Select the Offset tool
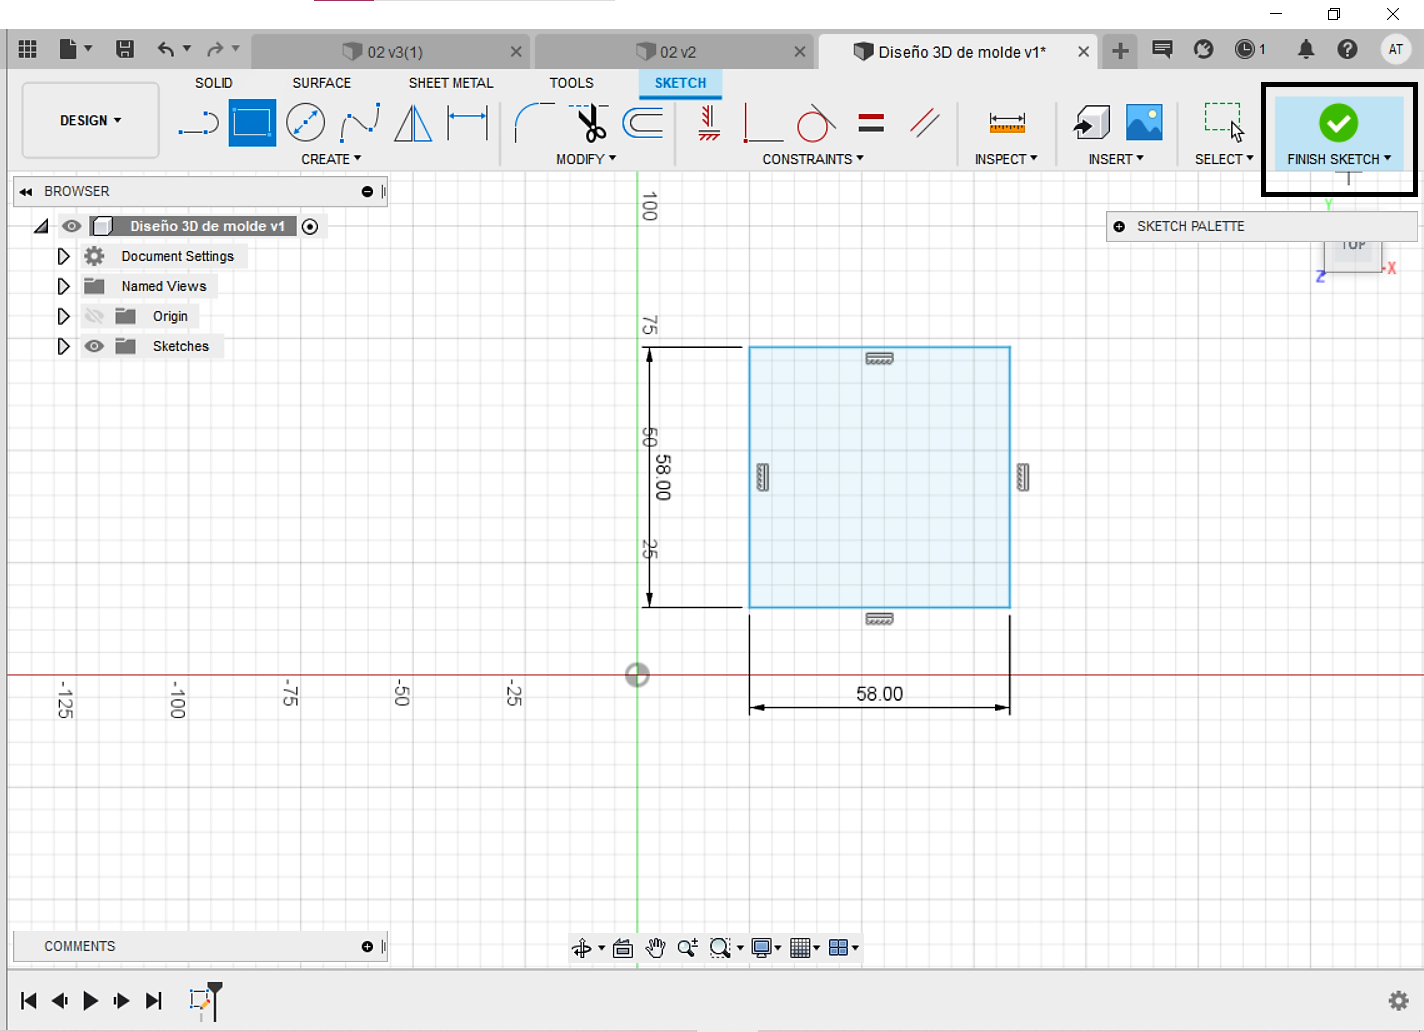The height and width of the screenshot is (1032, 1424). point(643,124)
